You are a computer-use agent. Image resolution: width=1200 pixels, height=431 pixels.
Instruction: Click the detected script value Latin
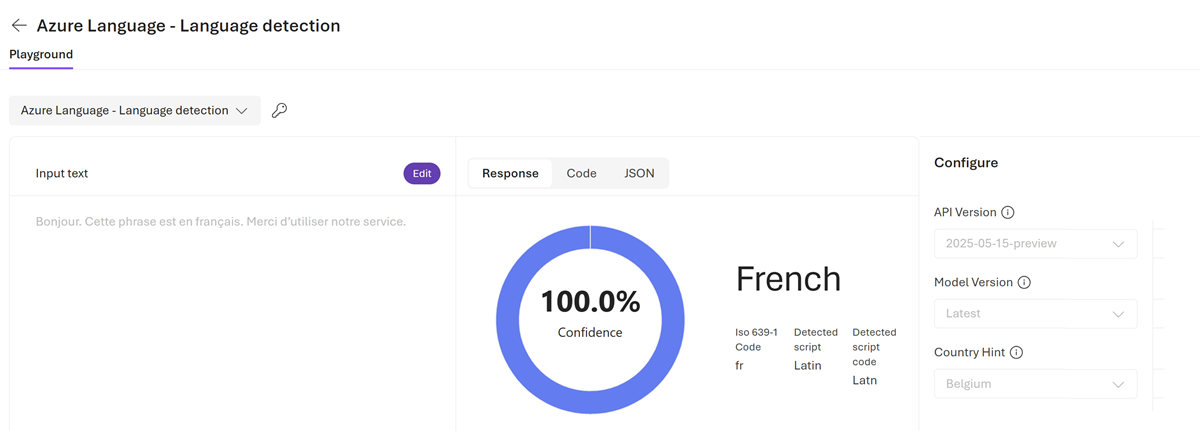[807, 365]
